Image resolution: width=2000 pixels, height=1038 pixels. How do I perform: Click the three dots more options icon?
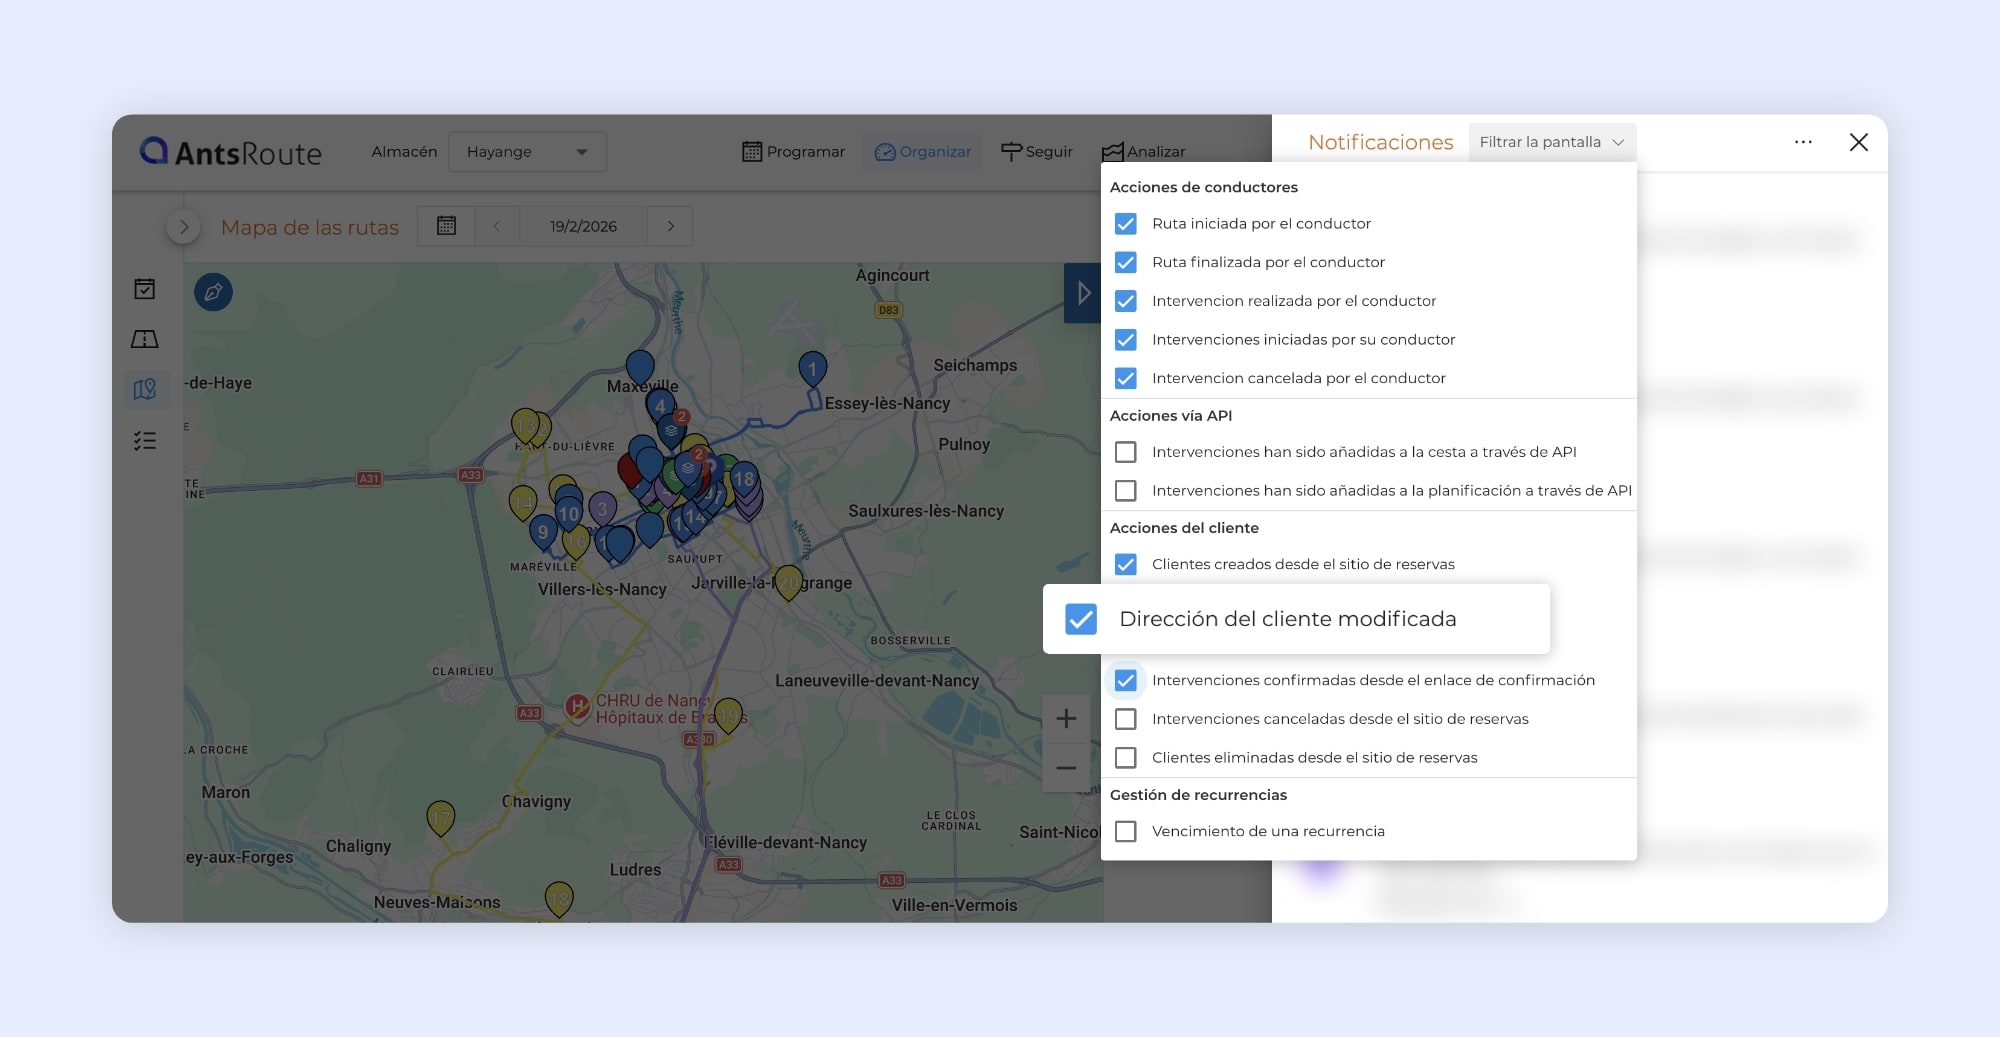pos(1803,142)
